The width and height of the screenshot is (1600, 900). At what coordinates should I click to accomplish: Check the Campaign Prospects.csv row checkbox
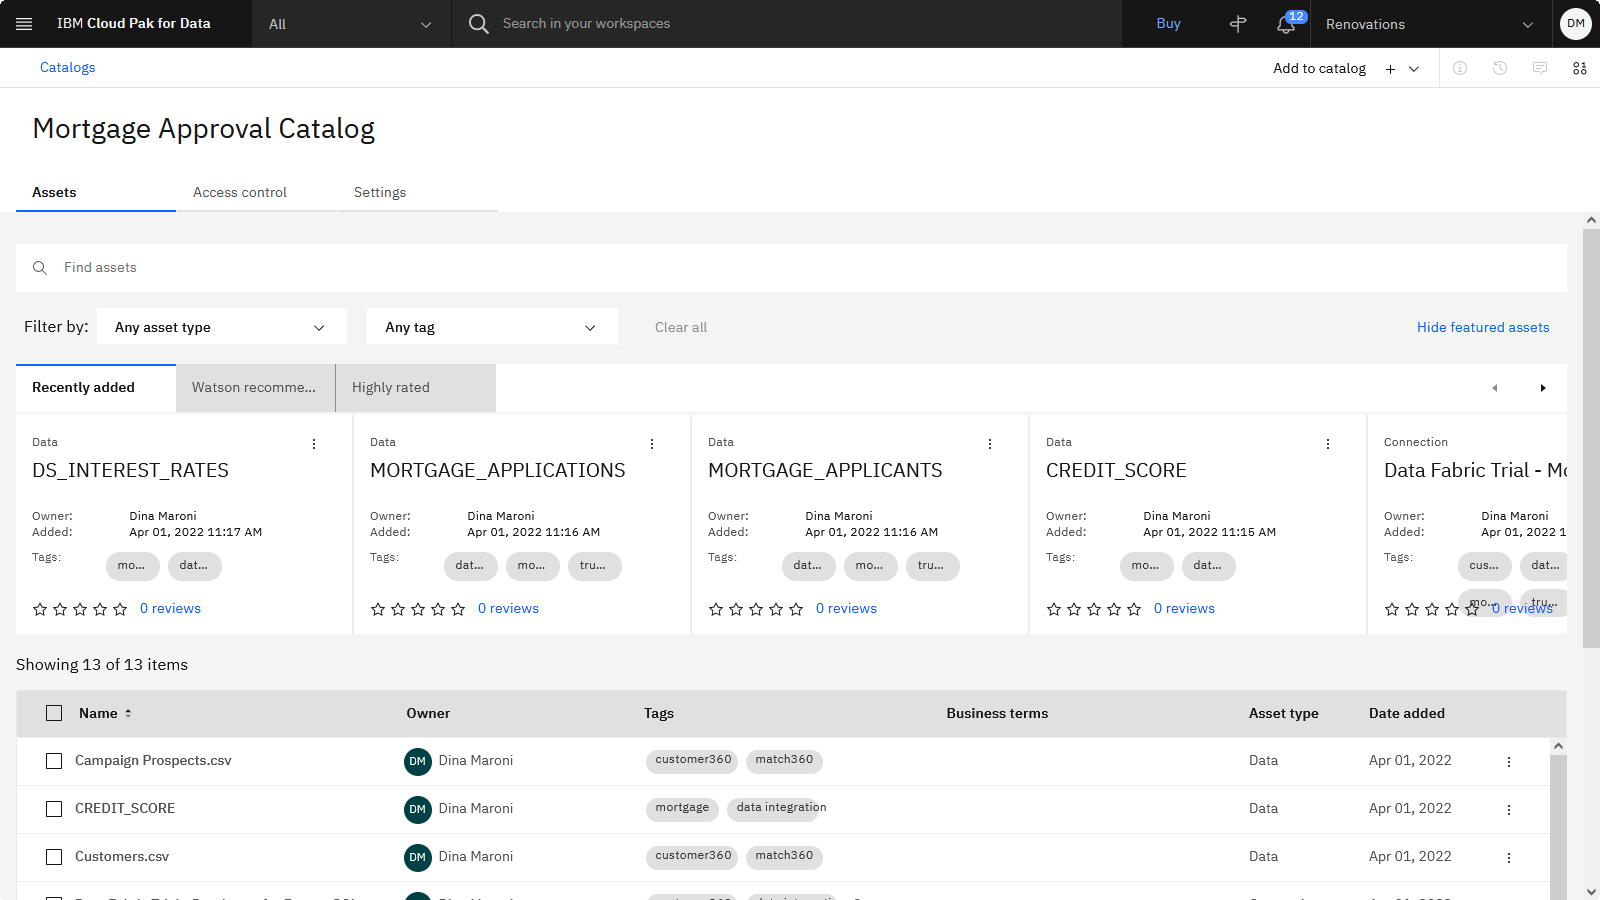pyautogui.click(x=54, y=761)
